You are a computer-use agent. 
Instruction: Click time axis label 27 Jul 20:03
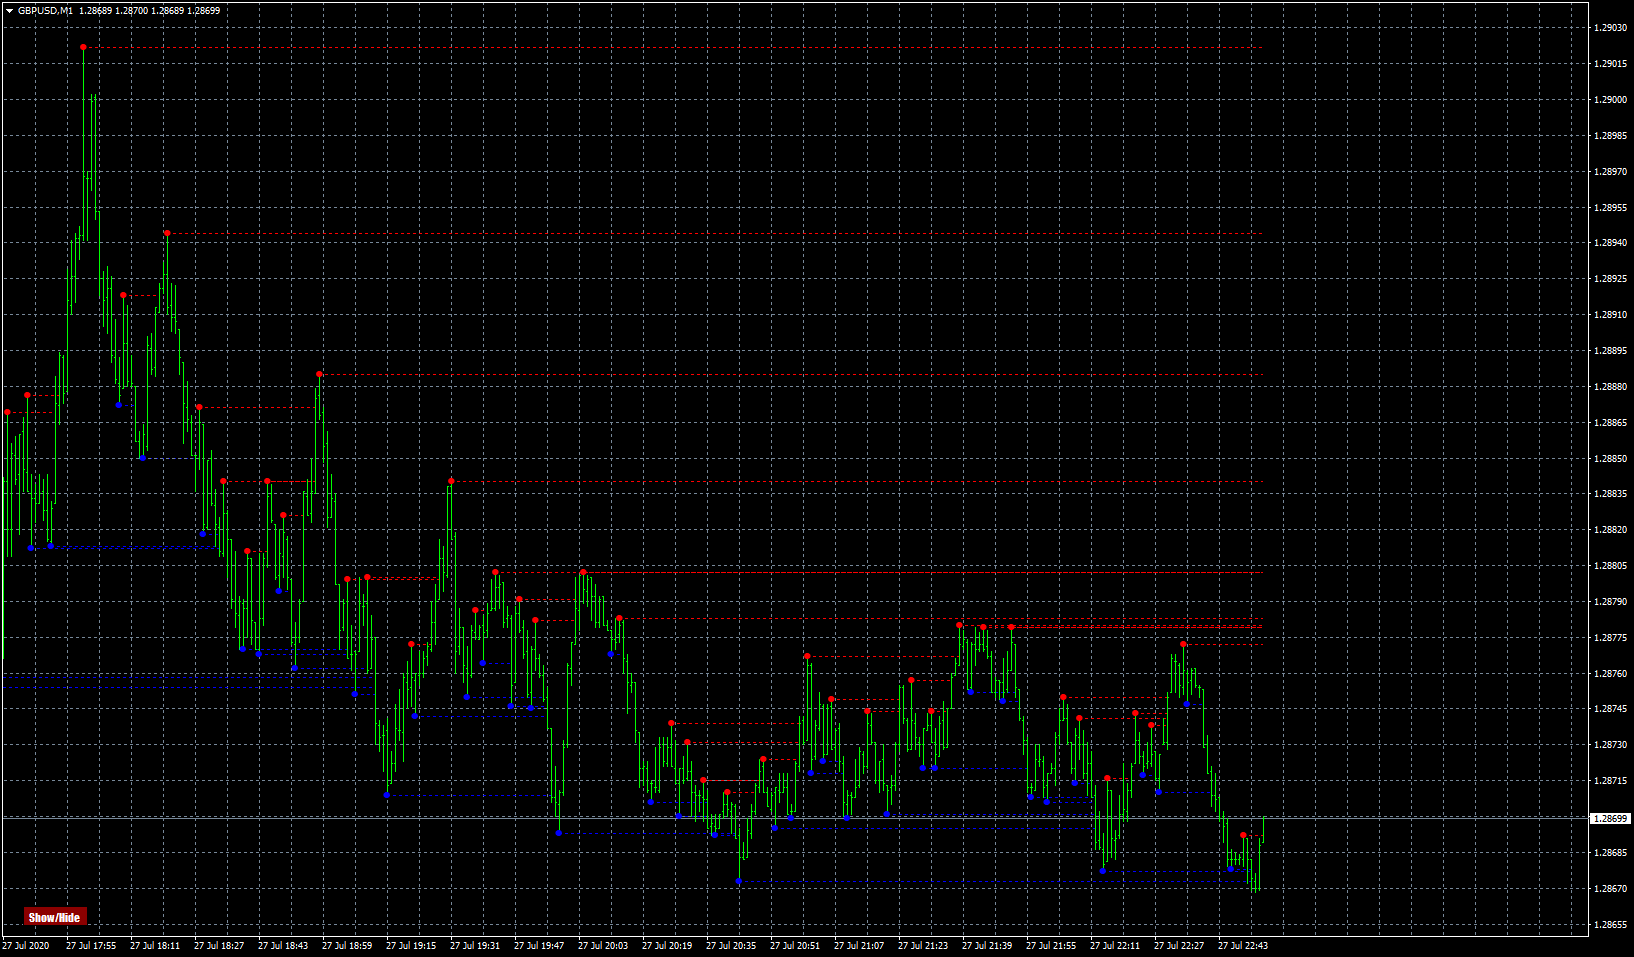[603, 946]
